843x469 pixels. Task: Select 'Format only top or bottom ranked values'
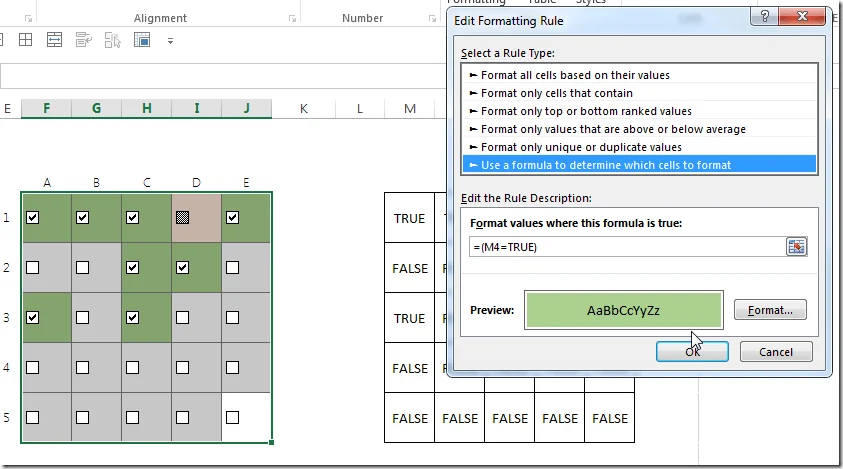[x=639, y=111]
